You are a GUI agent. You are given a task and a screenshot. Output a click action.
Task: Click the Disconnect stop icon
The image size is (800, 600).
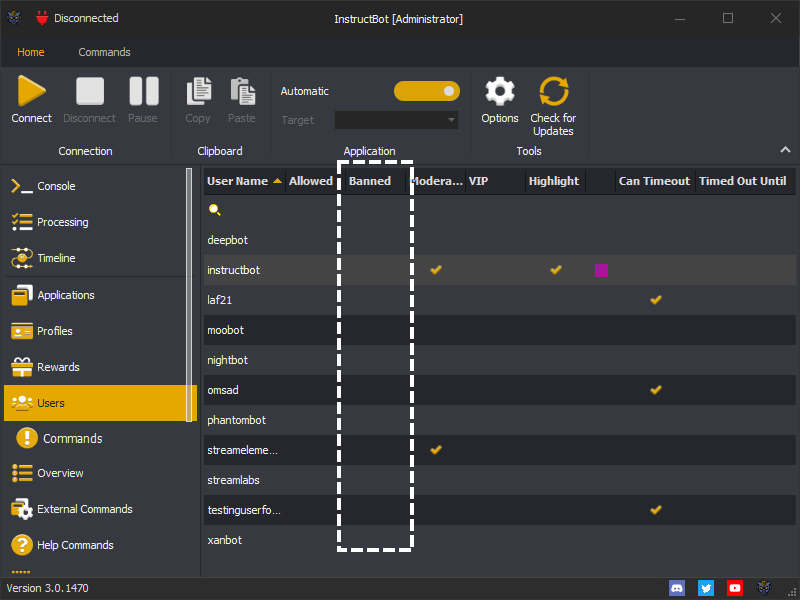90,91
